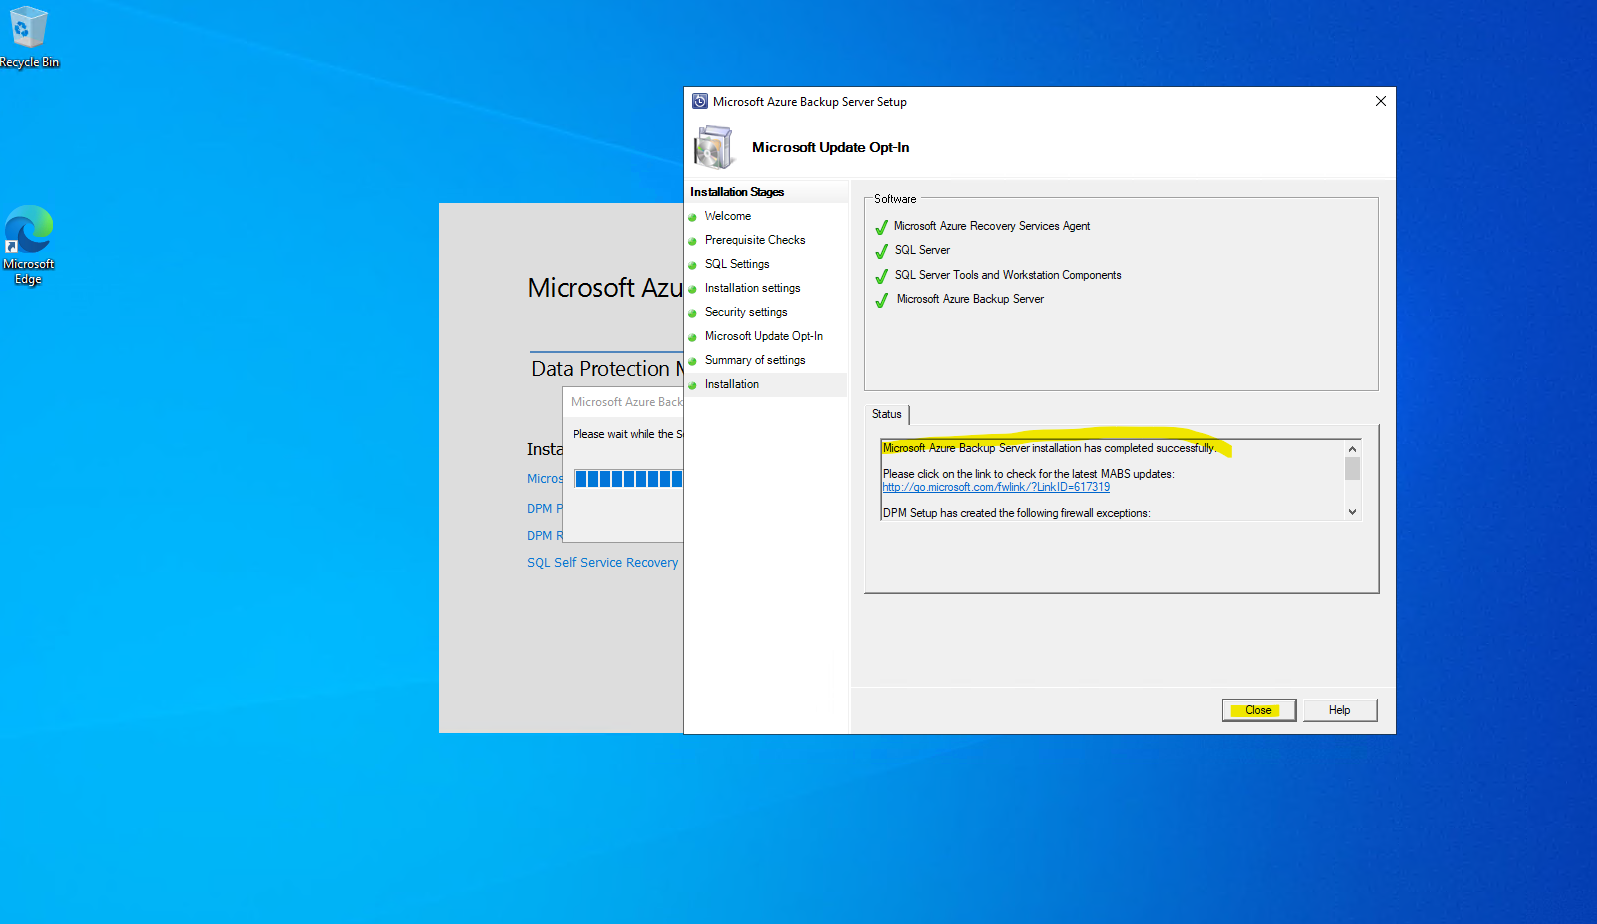The height and width of the screenshot is (924, 1597).
Task: Click the green bullet beside Installation stage
Action: [x=692, y=385]
